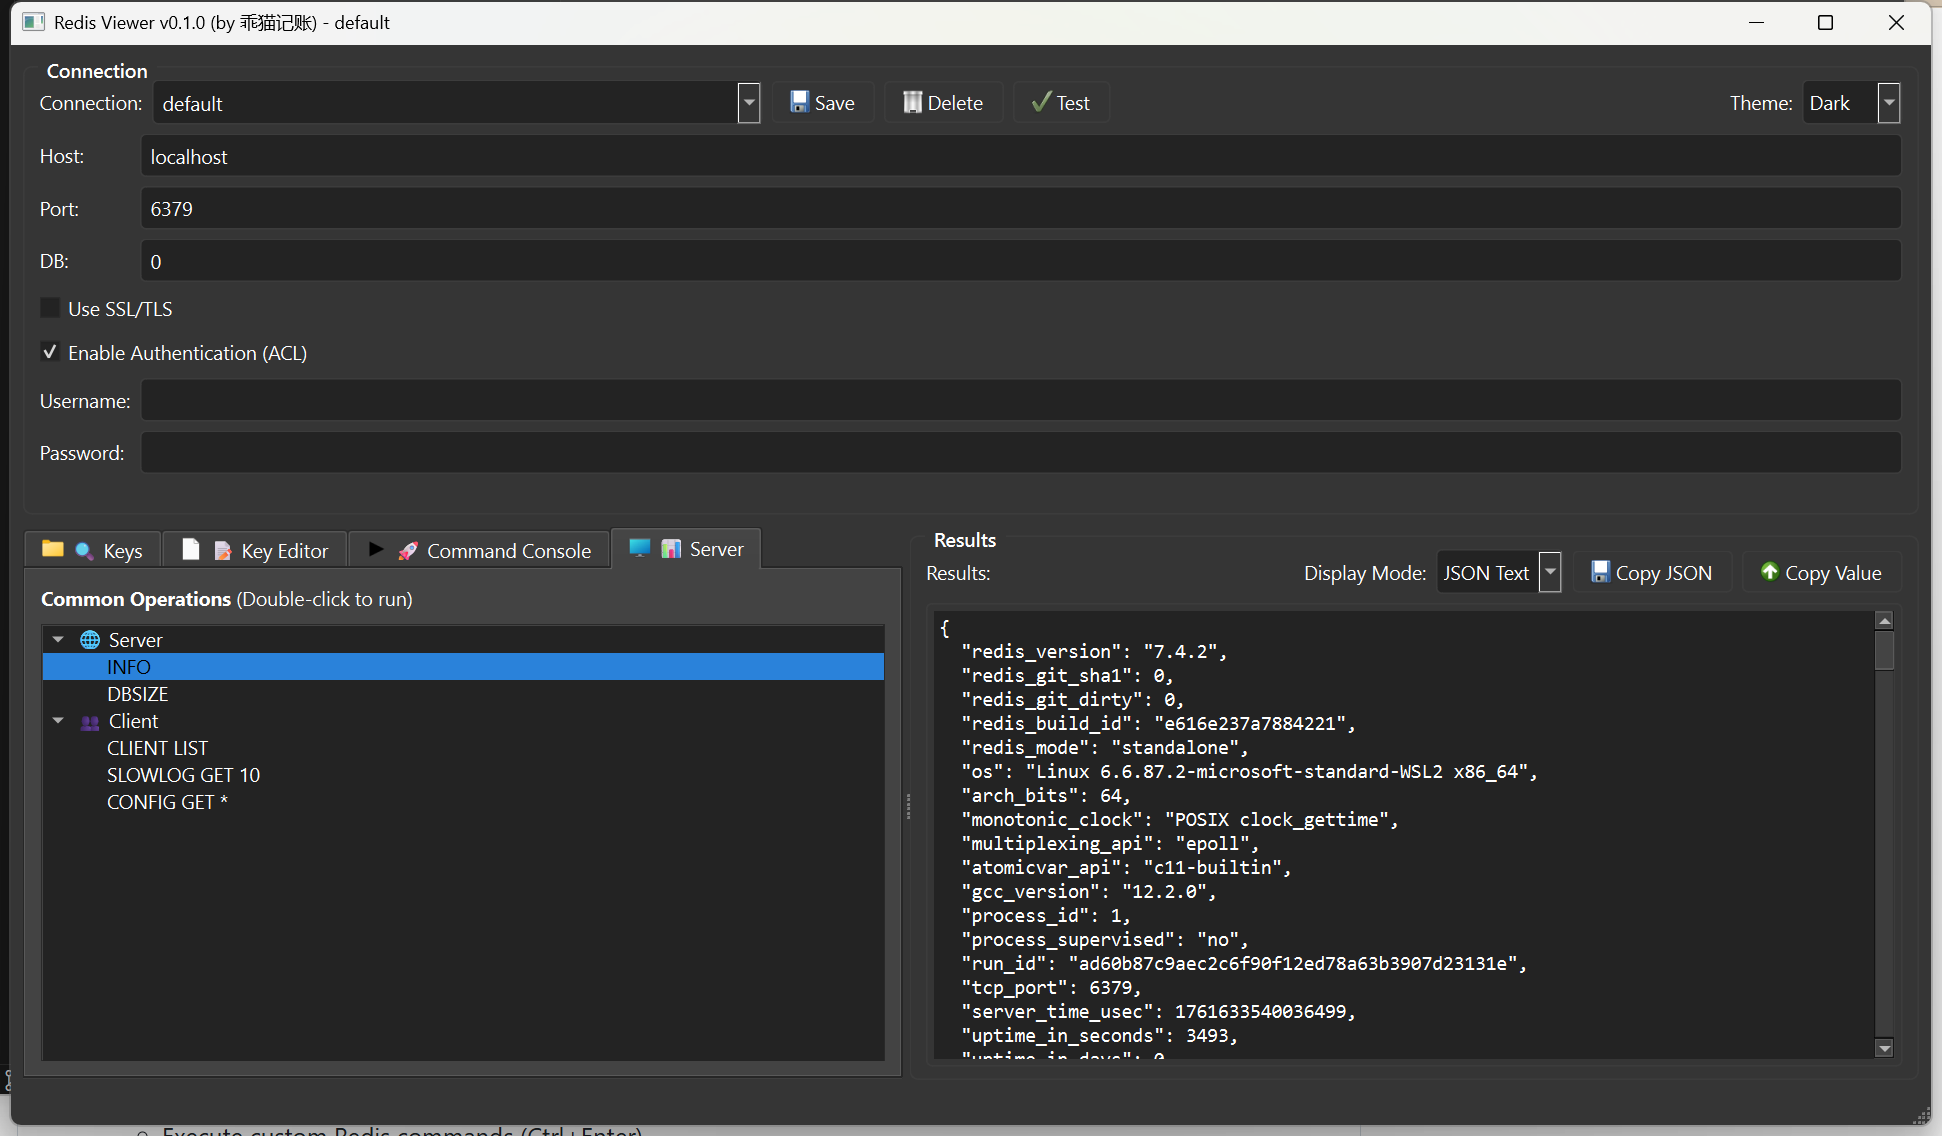Click the Key Editor pencil icon
Viewport: 1942px width, 1136px height.
coord(222,549)
